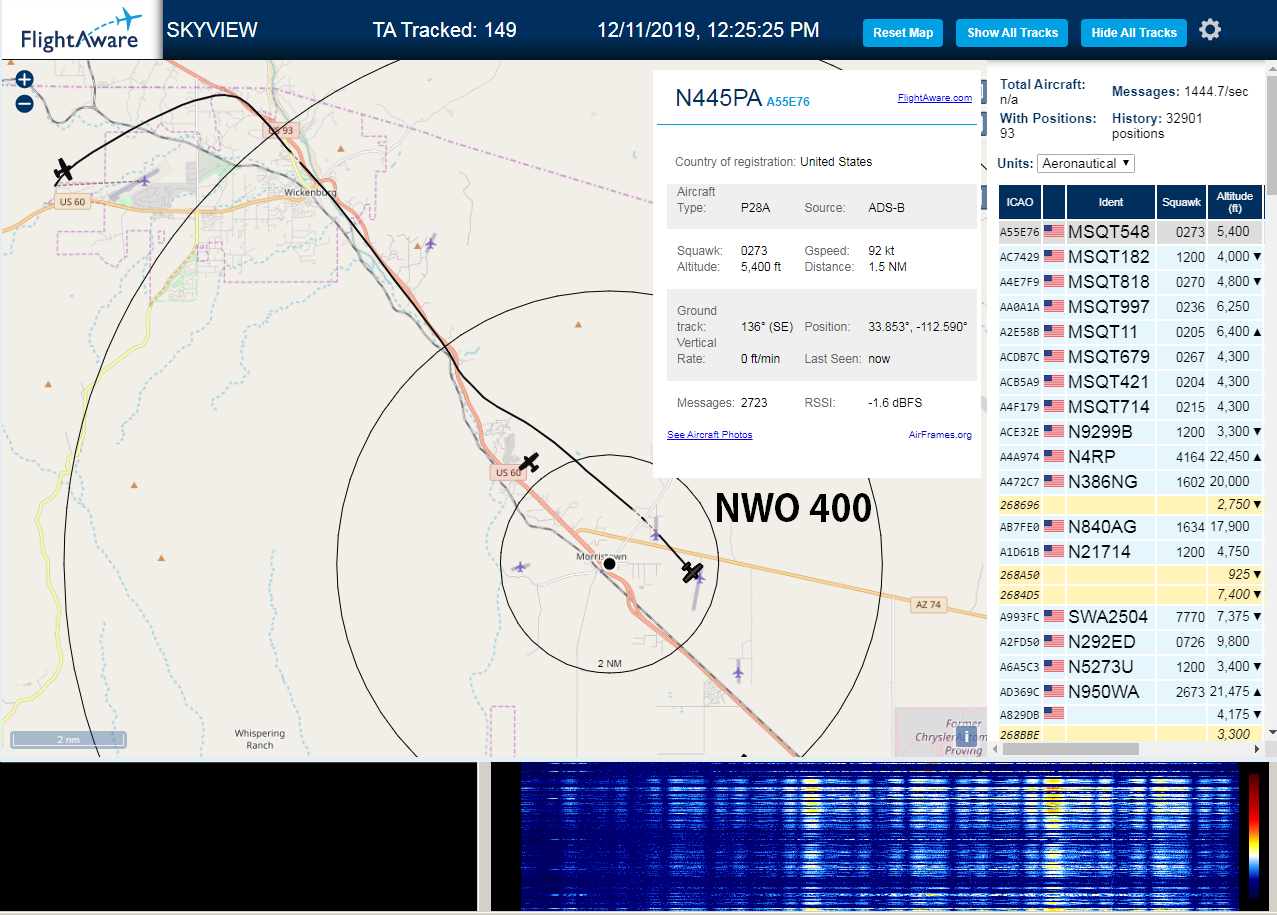Sort table by Ident column header
Image resolution: width=1277 pixels, height=915 pixels.
tap(1111, 202)
